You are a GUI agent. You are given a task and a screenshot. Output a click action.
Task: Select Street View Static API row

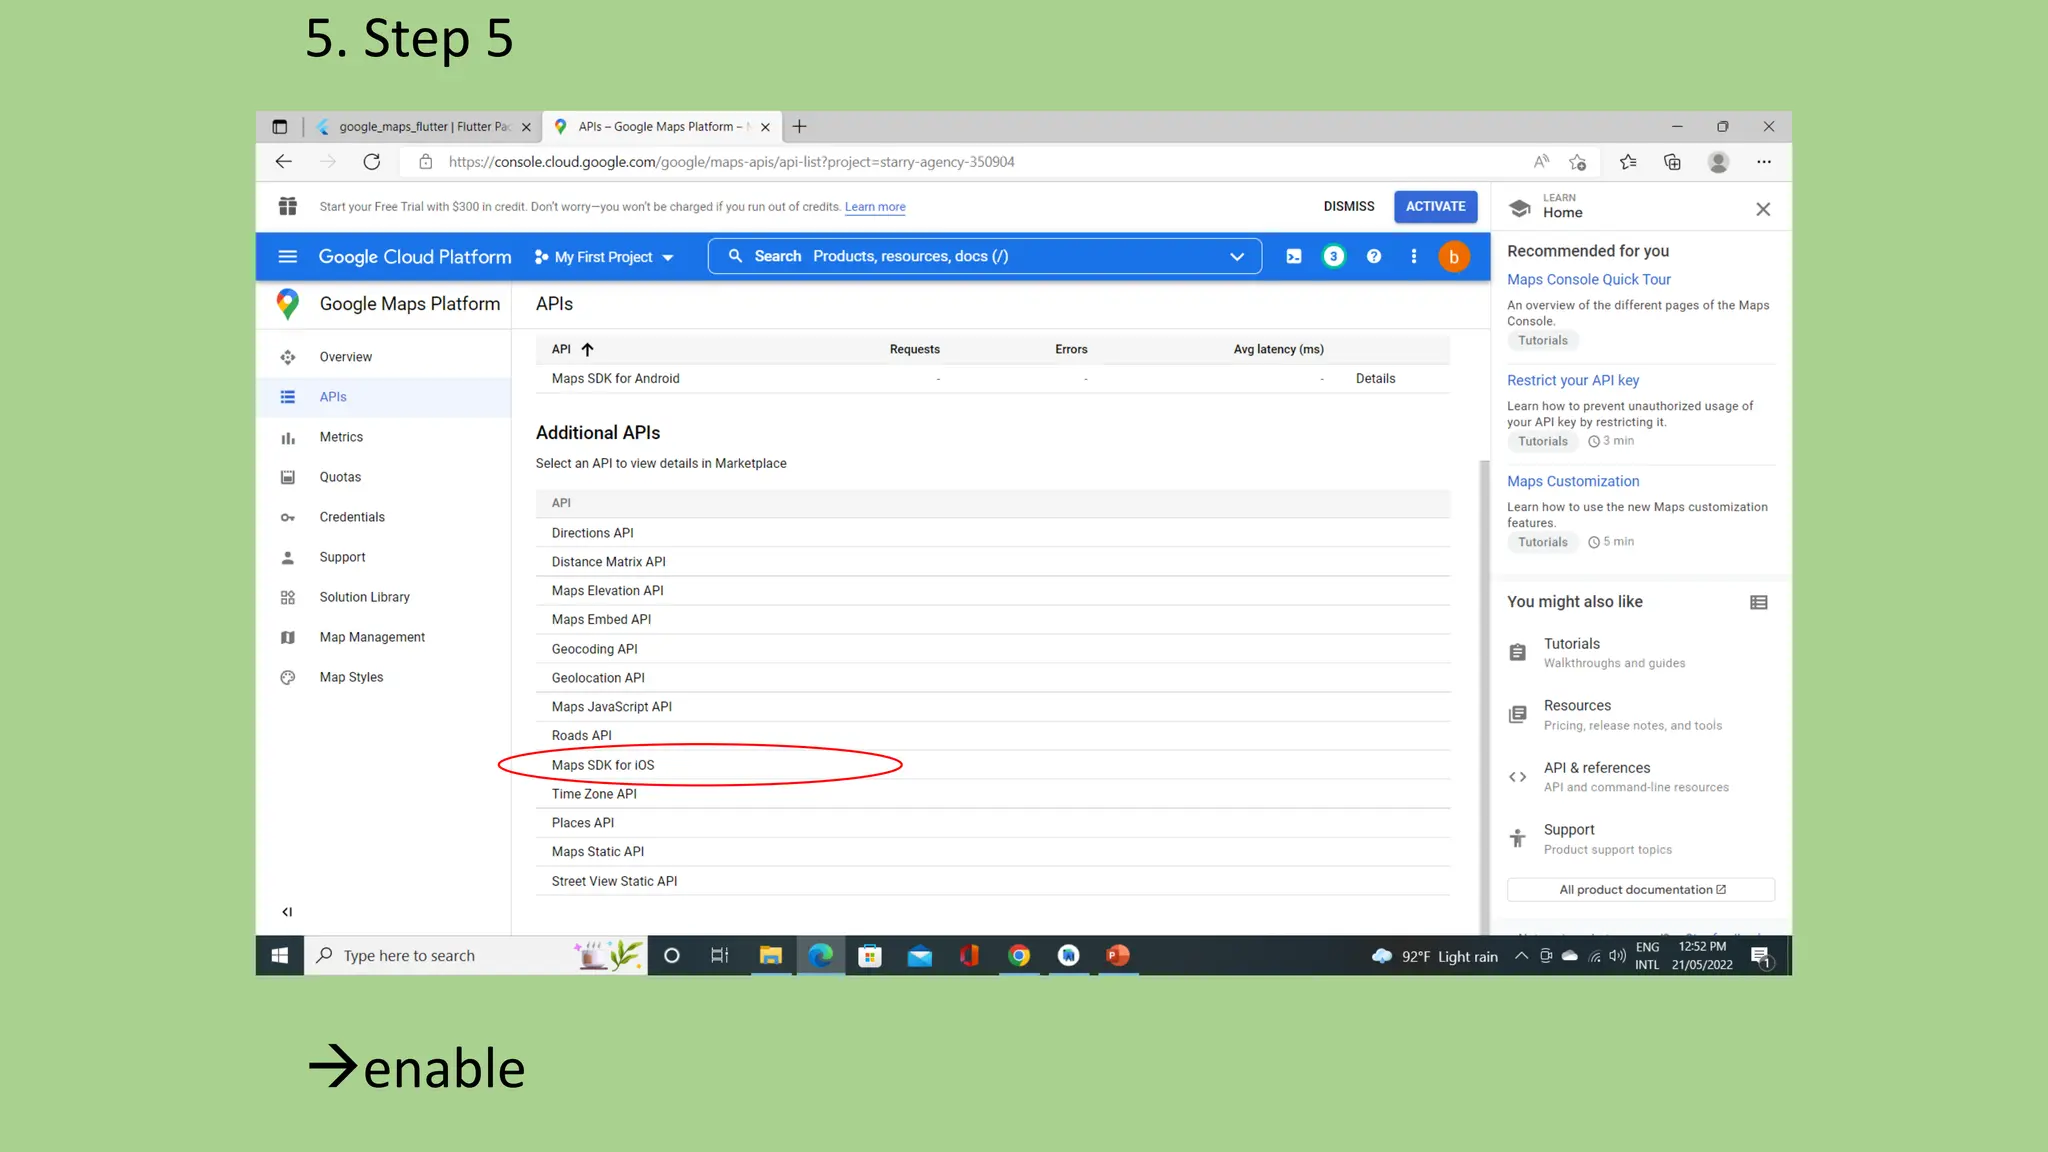pyautogui.click(x=993, y=881)
